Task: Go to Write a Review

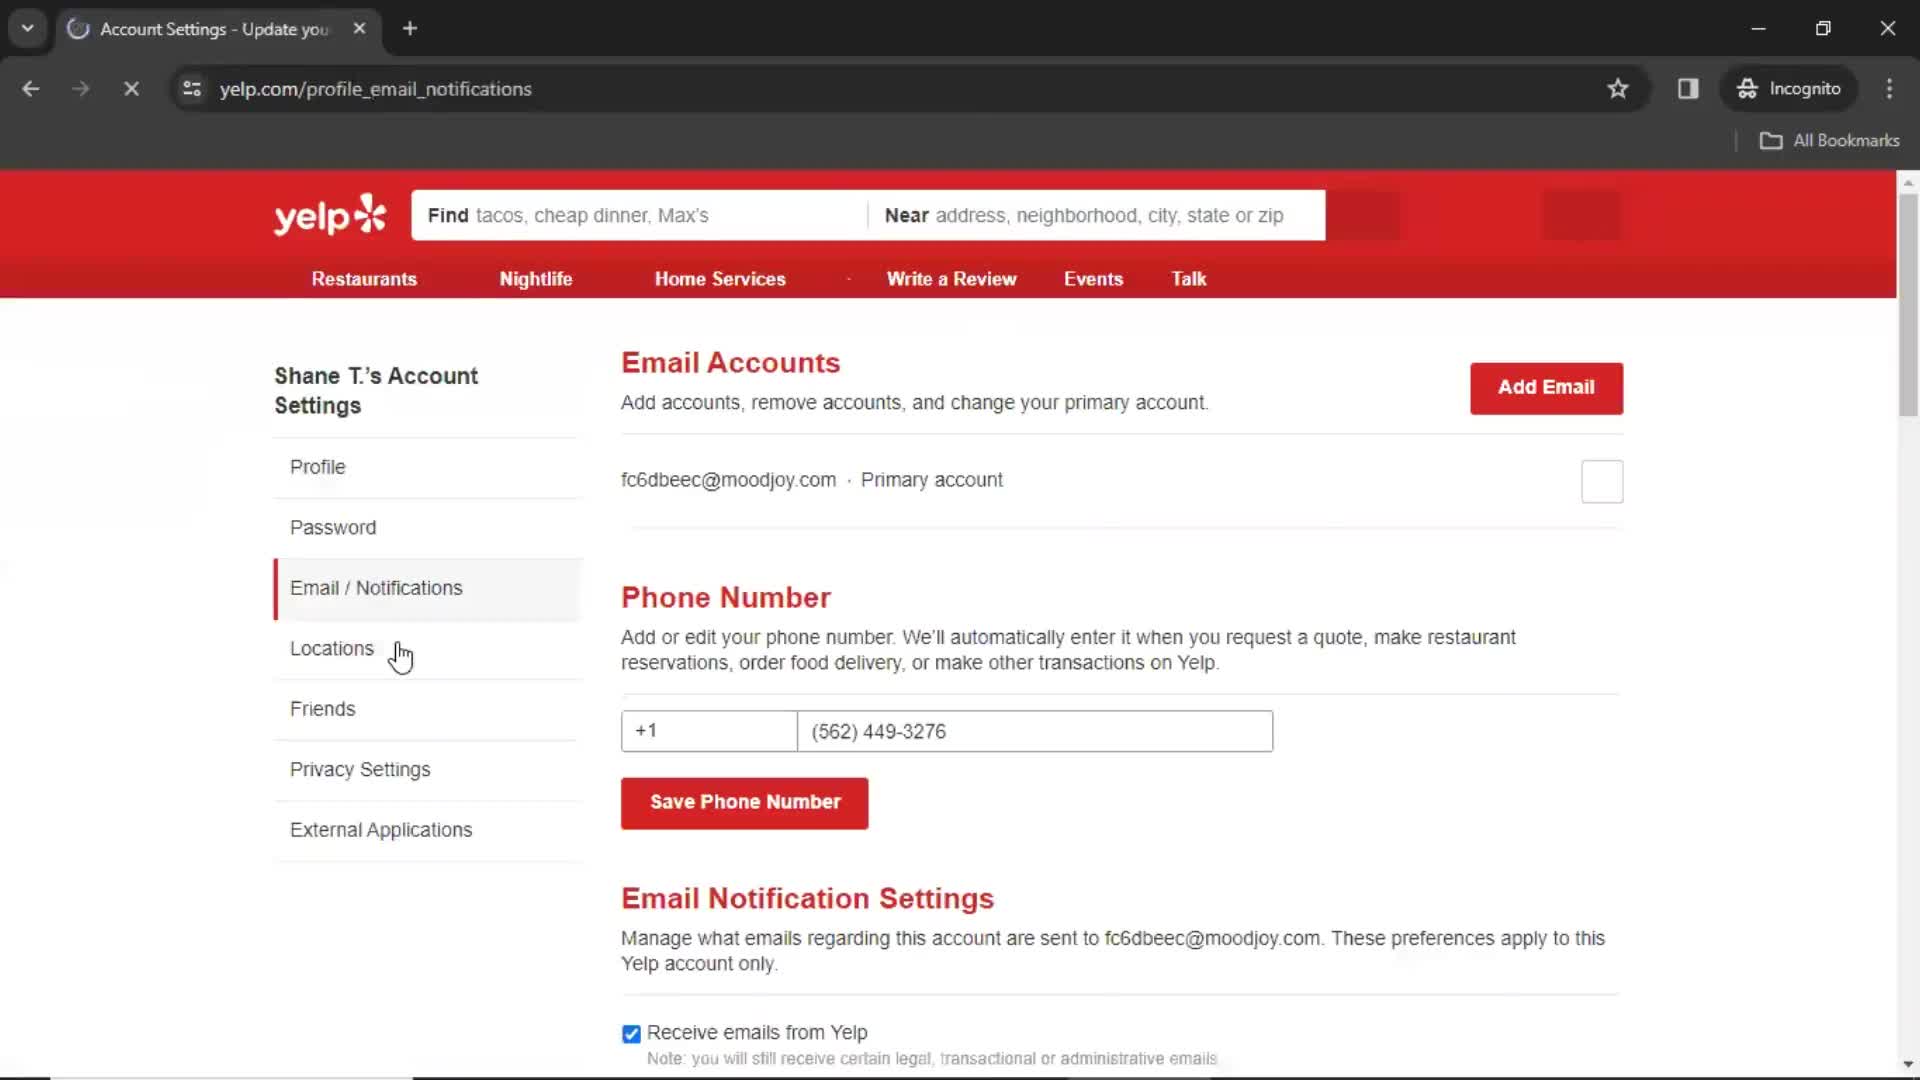Action: click(951, 279)
